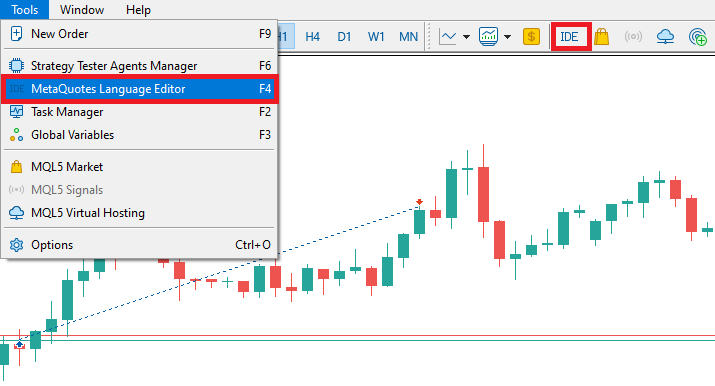Click the New Order plus icon
Viewport: 715px width, 386px height.
[16, 34]
